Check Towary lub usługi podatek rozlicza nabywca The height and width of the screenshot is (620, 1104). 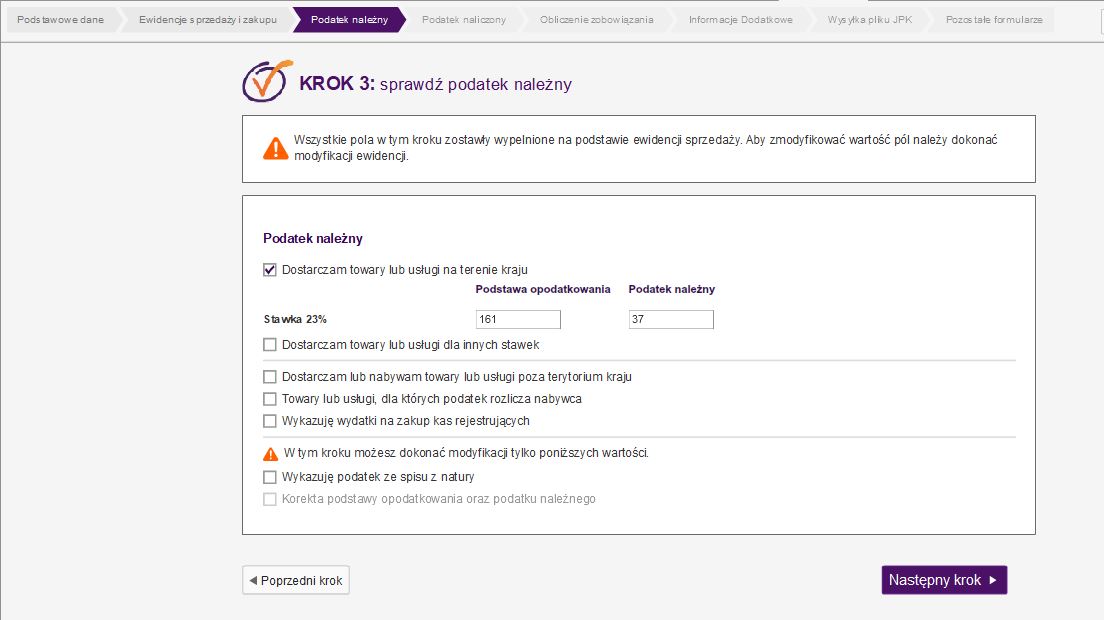tap(270, 399)
